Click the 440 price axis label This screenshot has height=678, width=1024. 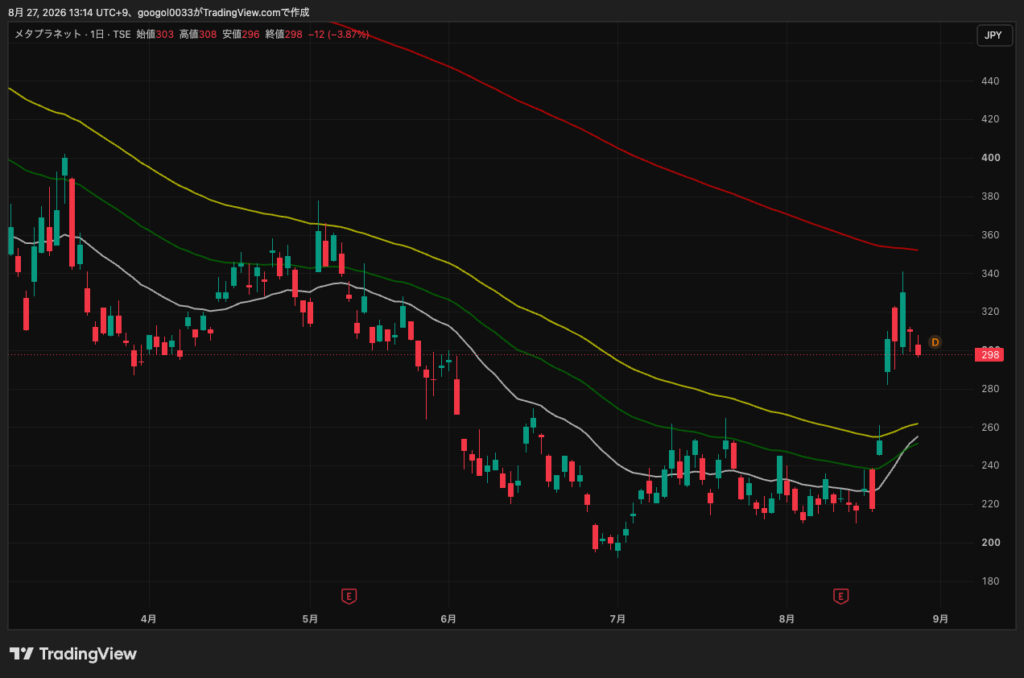(990, 81)
